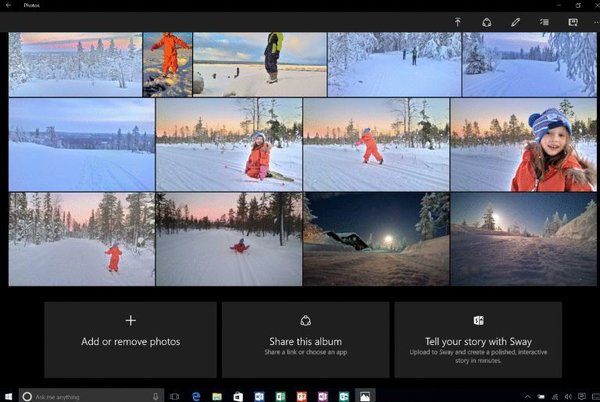
Task: Click the back arrow in Photos
Action: [x=8, y=5]
